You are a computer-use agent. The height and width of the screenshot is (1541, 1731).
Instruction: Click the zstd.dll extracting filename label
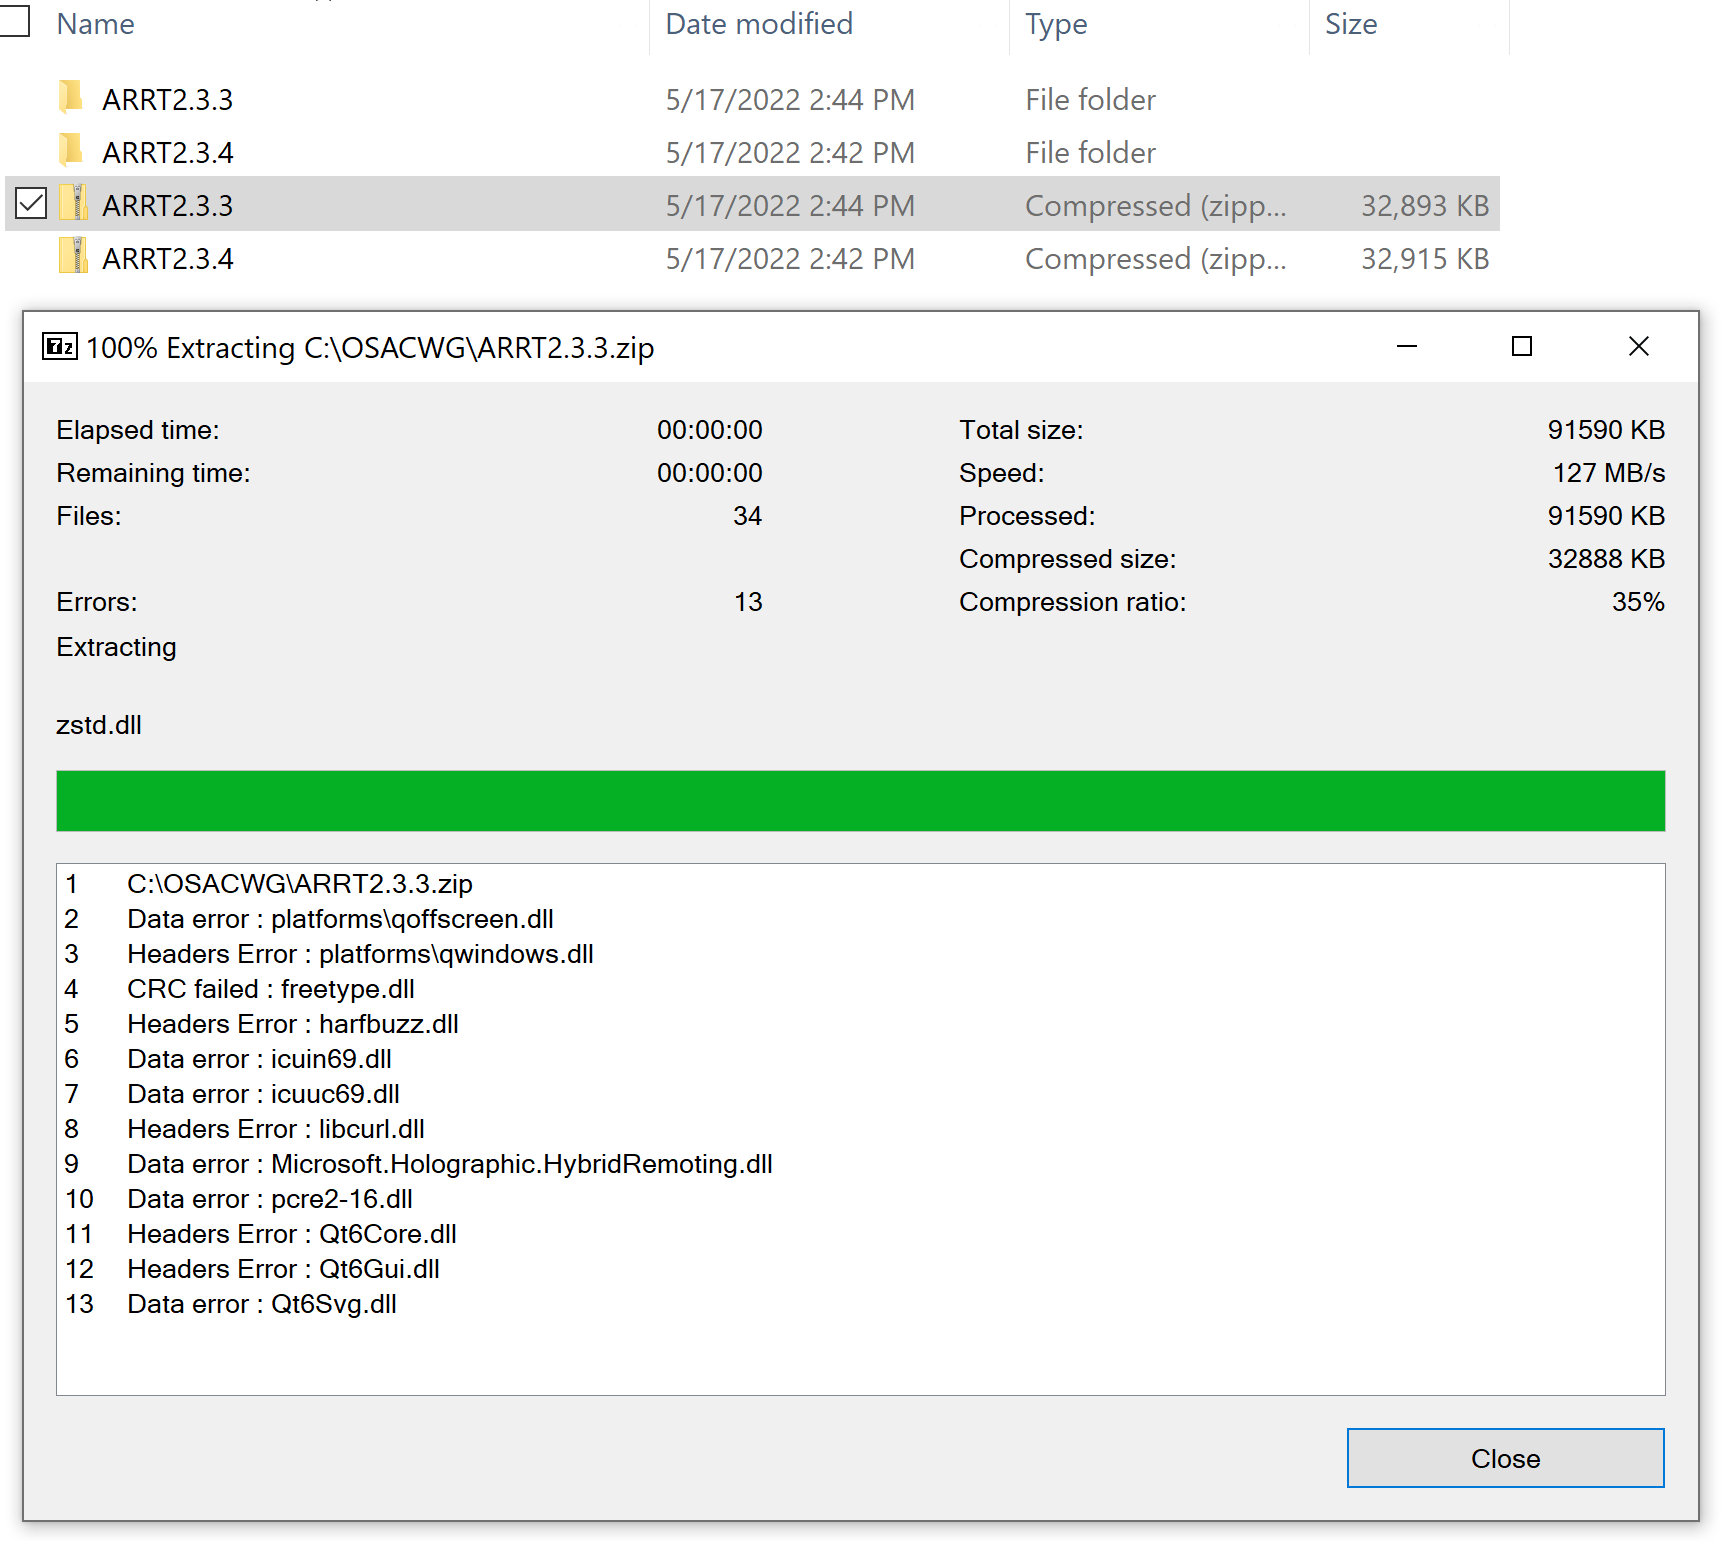99,724
